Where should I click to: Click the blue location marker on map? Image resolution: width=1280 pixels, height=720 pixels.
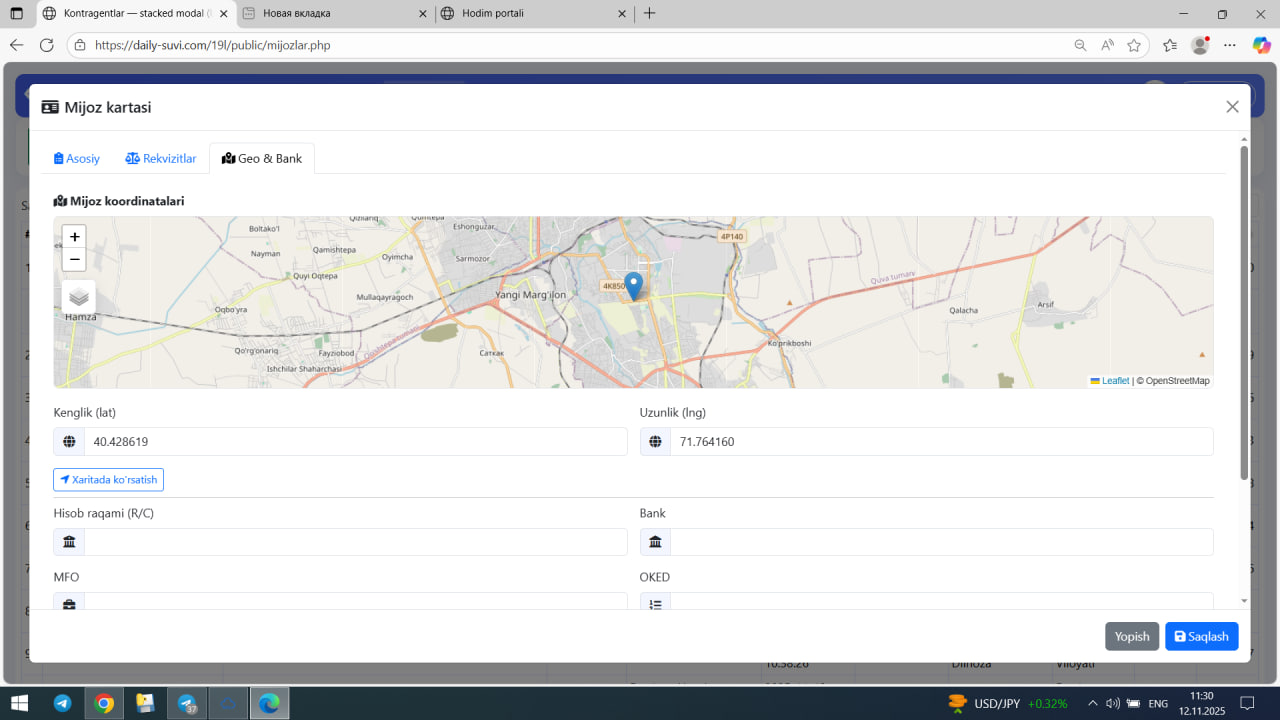click(633, 285)
